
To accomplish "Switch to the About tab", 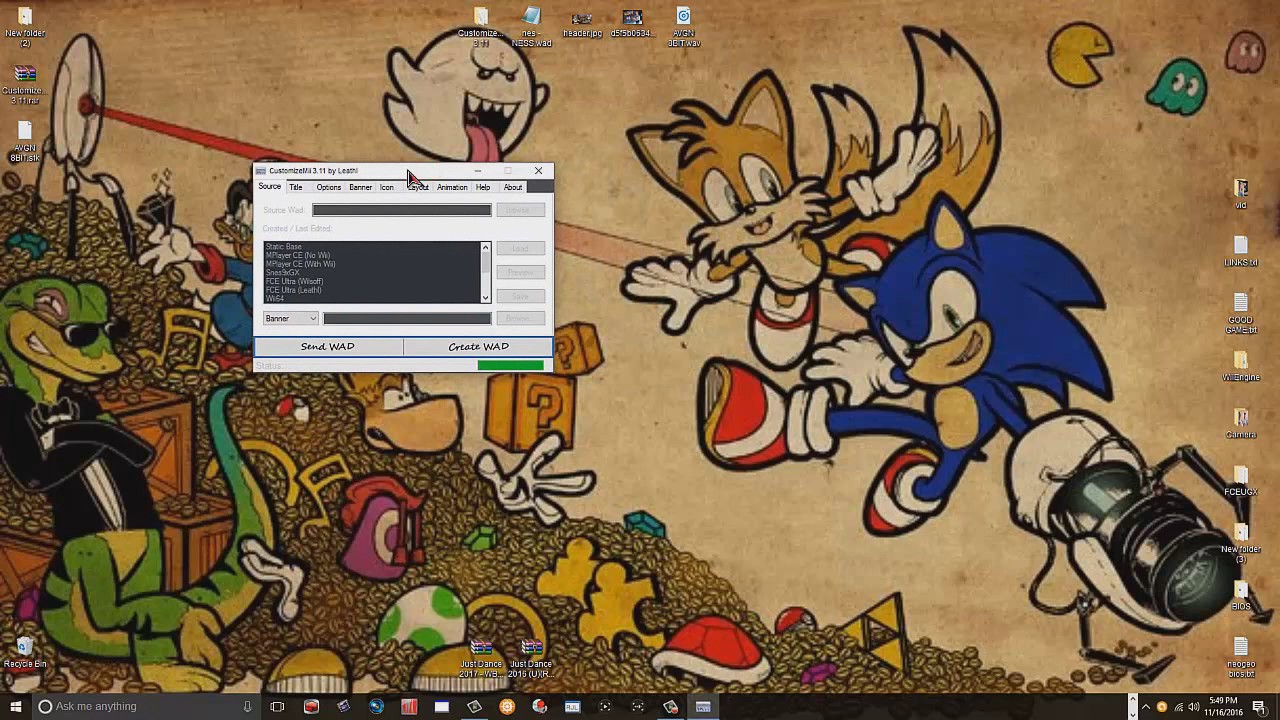I will tap(513, 187).
